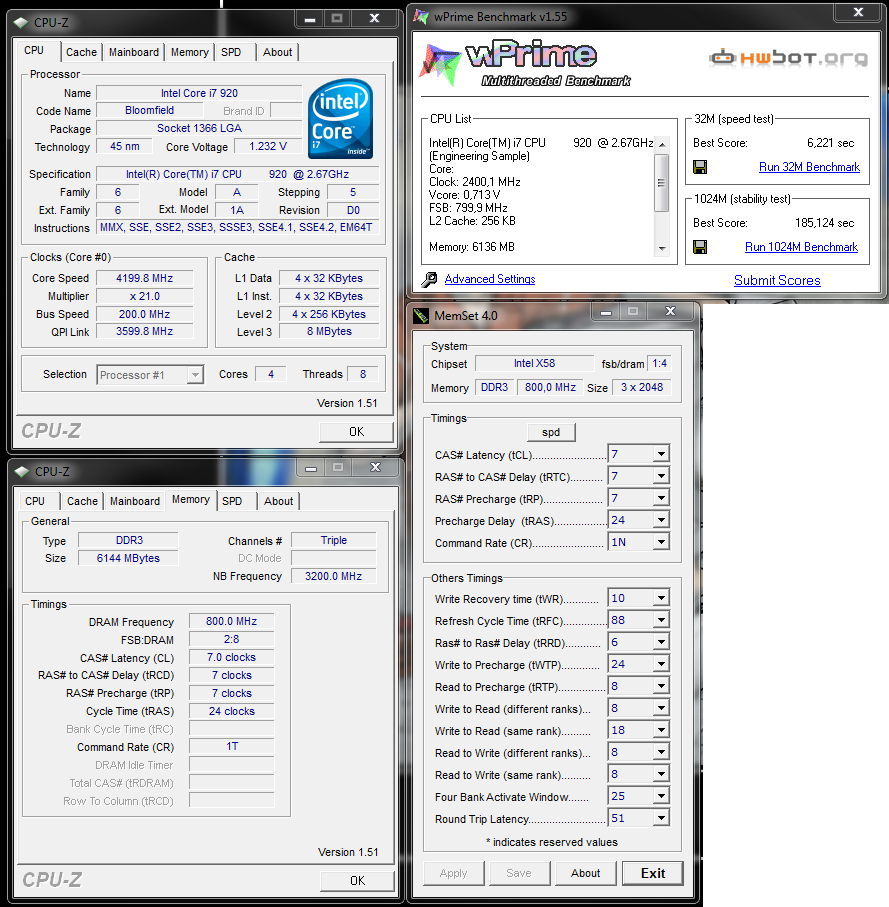The width and height of the screenshot is (889, 907).
Task: Click the floppy disk icon beside 1024M benchmark
Action: point(700,247)
